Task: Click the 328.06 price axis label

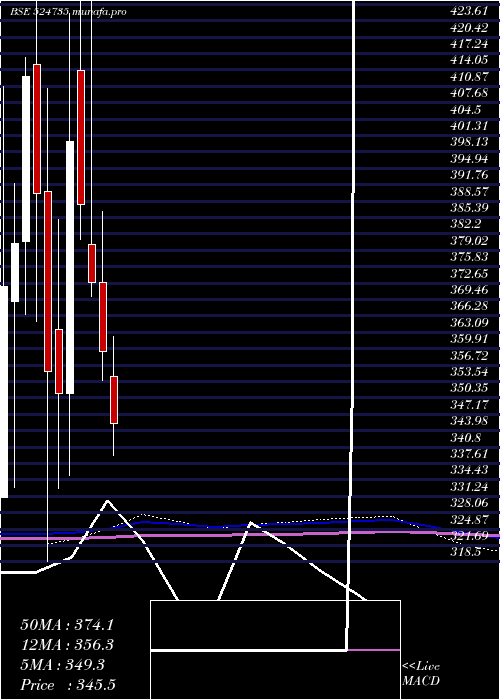Action: click(469, 502)
